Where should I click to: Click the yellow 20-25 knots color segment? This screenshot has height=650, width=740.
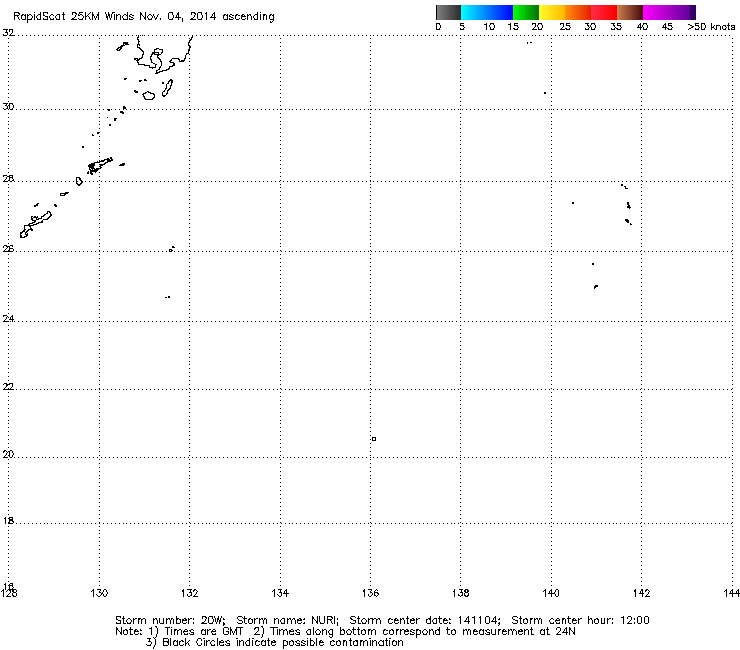pyautogui.click(x=552, y=12)
